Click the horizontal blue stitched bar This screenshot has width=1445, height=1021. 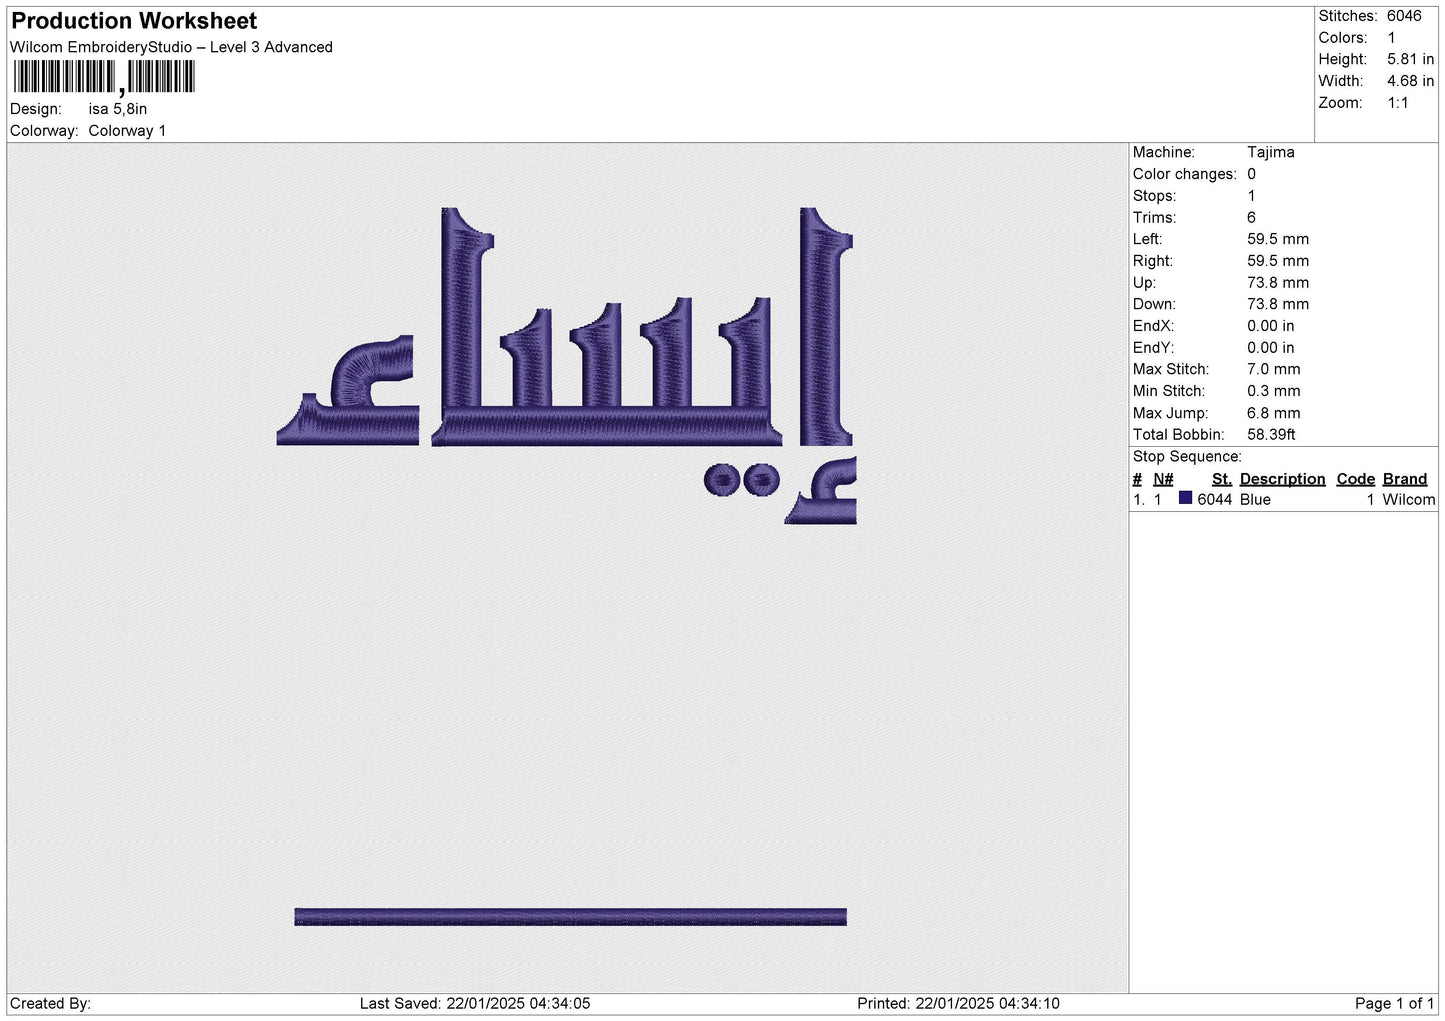click(x=570, y=917)
